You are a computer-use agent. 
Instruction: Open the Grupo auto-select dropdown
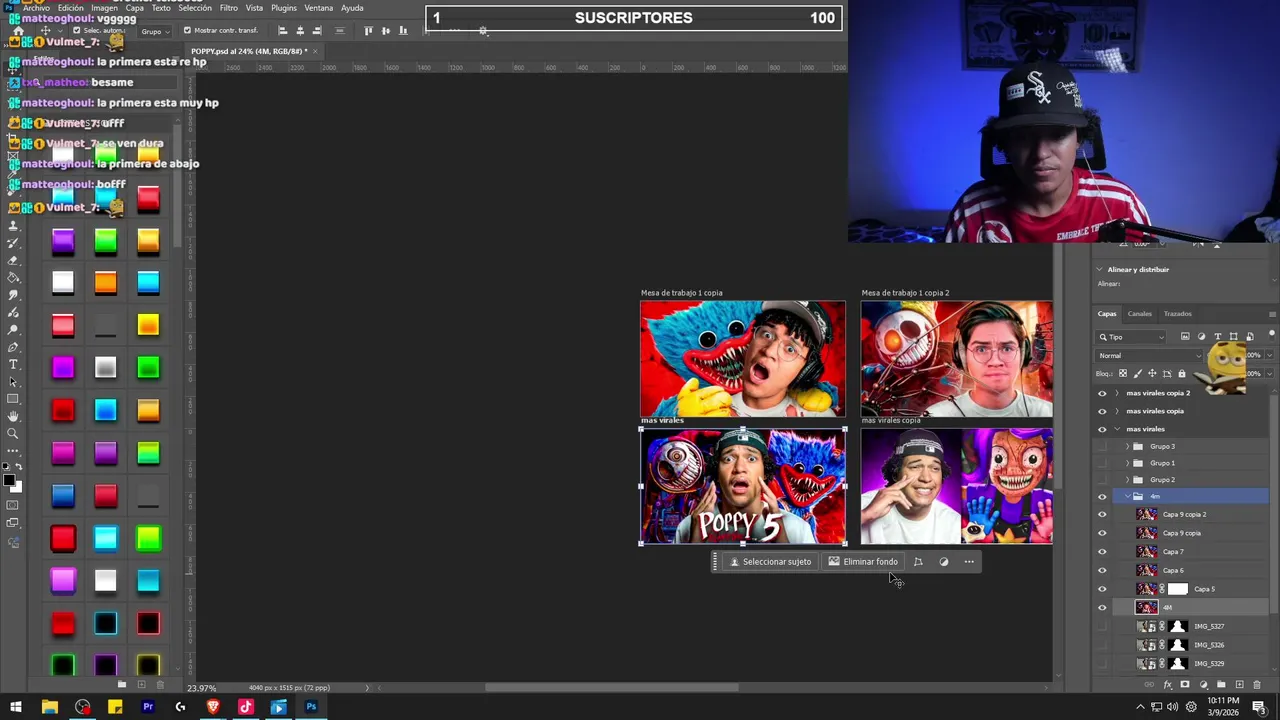[154, 31]
